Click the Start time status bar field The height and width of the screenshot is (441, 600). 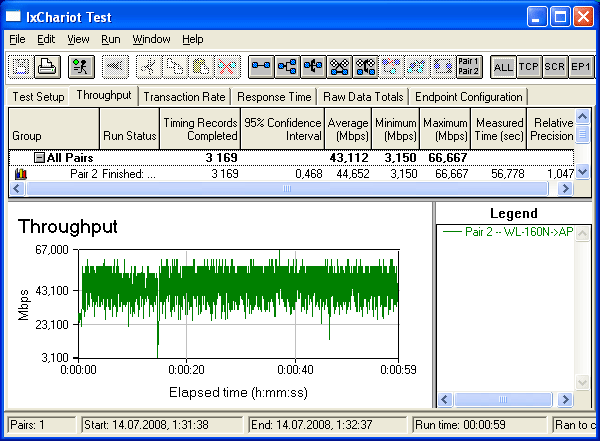click(162, 425)
